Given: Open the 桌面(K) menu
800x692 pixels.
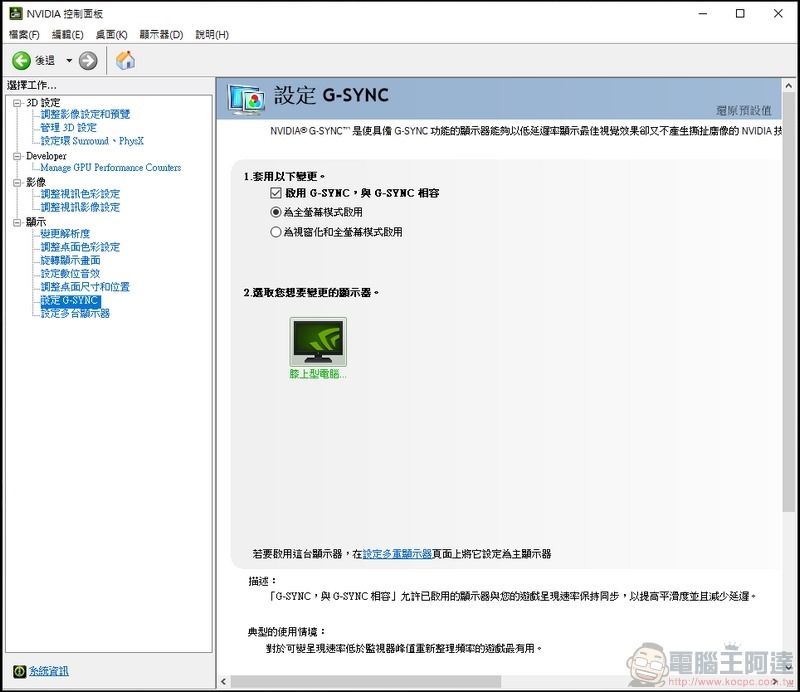Looking at the screenshot, I should point(111,35).
